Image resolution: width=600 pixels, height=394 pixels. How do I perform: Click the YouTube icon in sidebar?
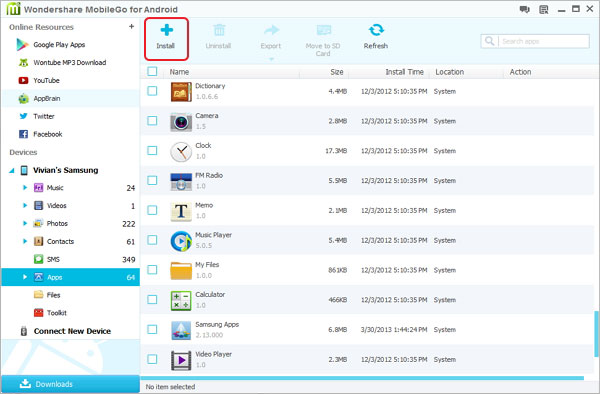[x=23, y=80]
